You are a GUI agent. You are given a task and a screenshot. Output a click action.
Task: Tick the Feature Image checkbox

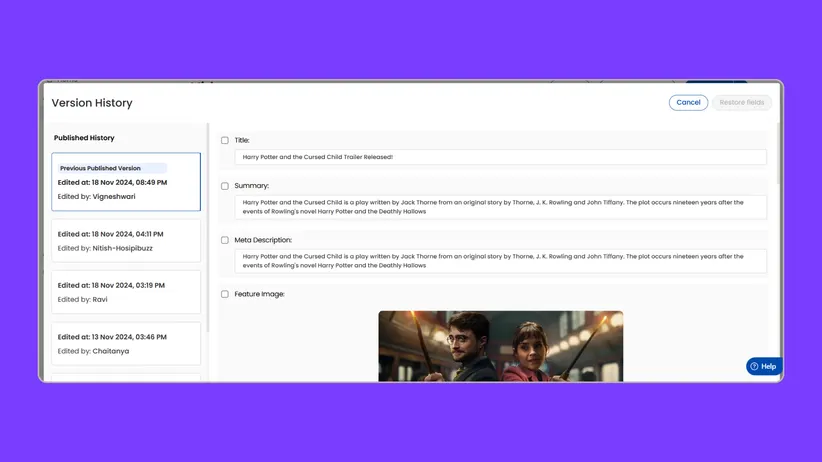click(x=225, y=294)
